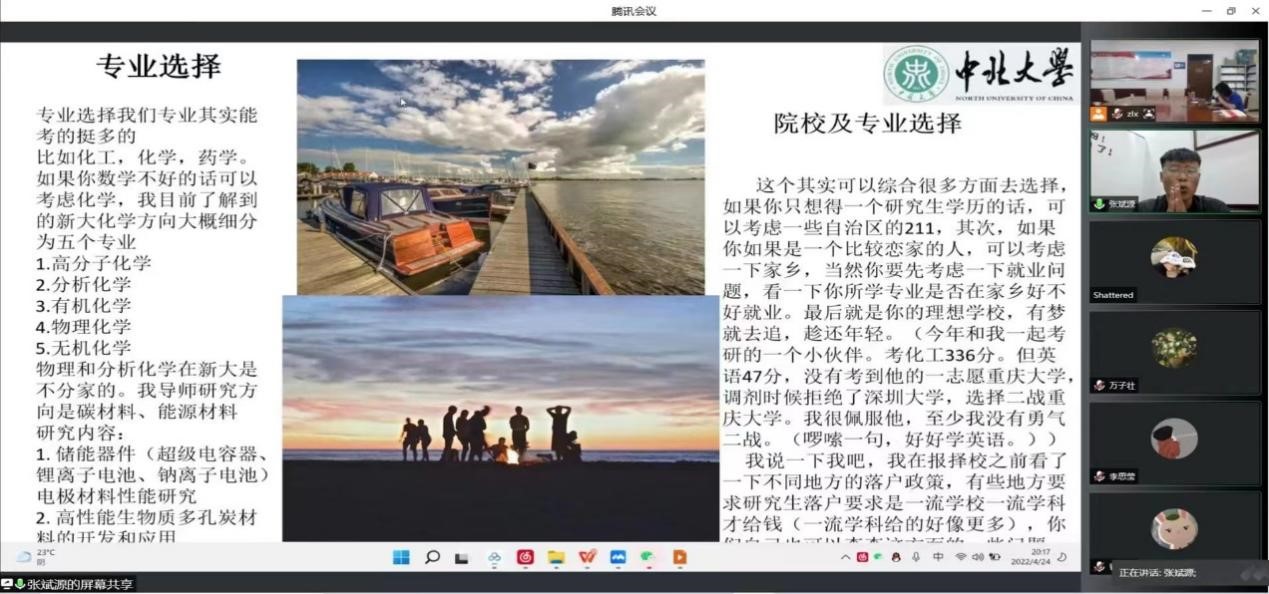Select the zlx participant video tile
The image size is (1269, 594).
click(1174, 81)
